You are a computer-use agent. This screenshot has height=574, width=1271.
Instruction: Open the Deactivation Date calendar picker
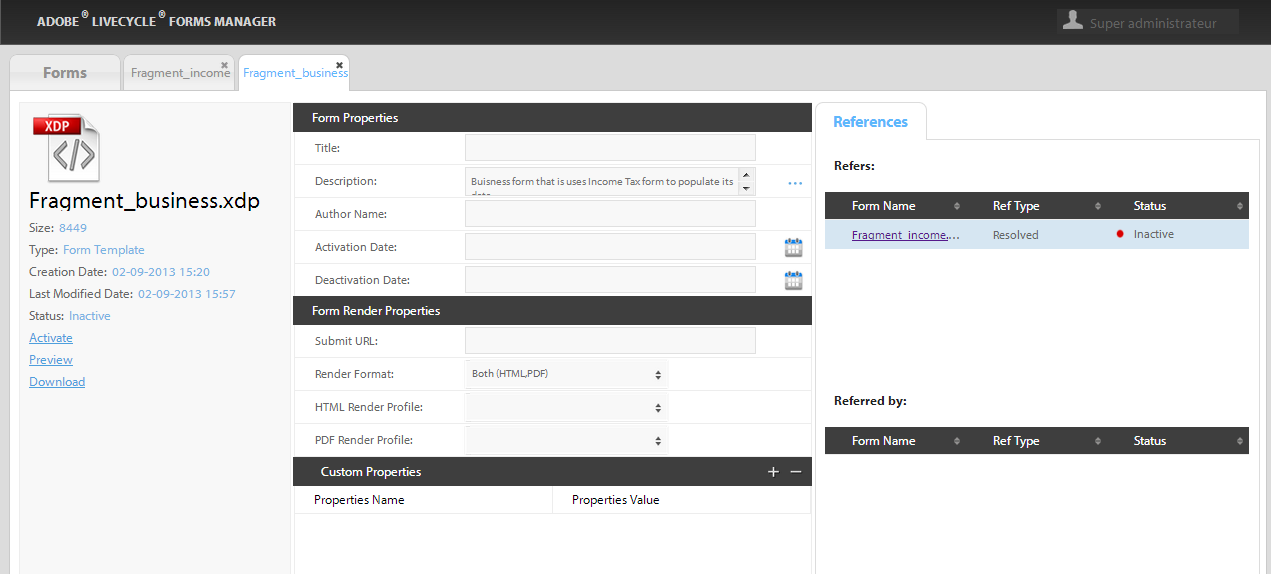pyautogui.click(x=793, y=281)
